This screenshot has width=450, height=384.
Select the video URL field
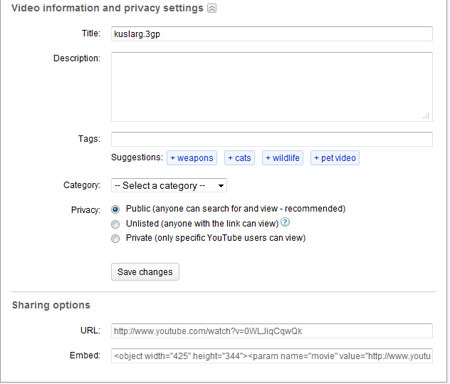[x=272, y=331]
